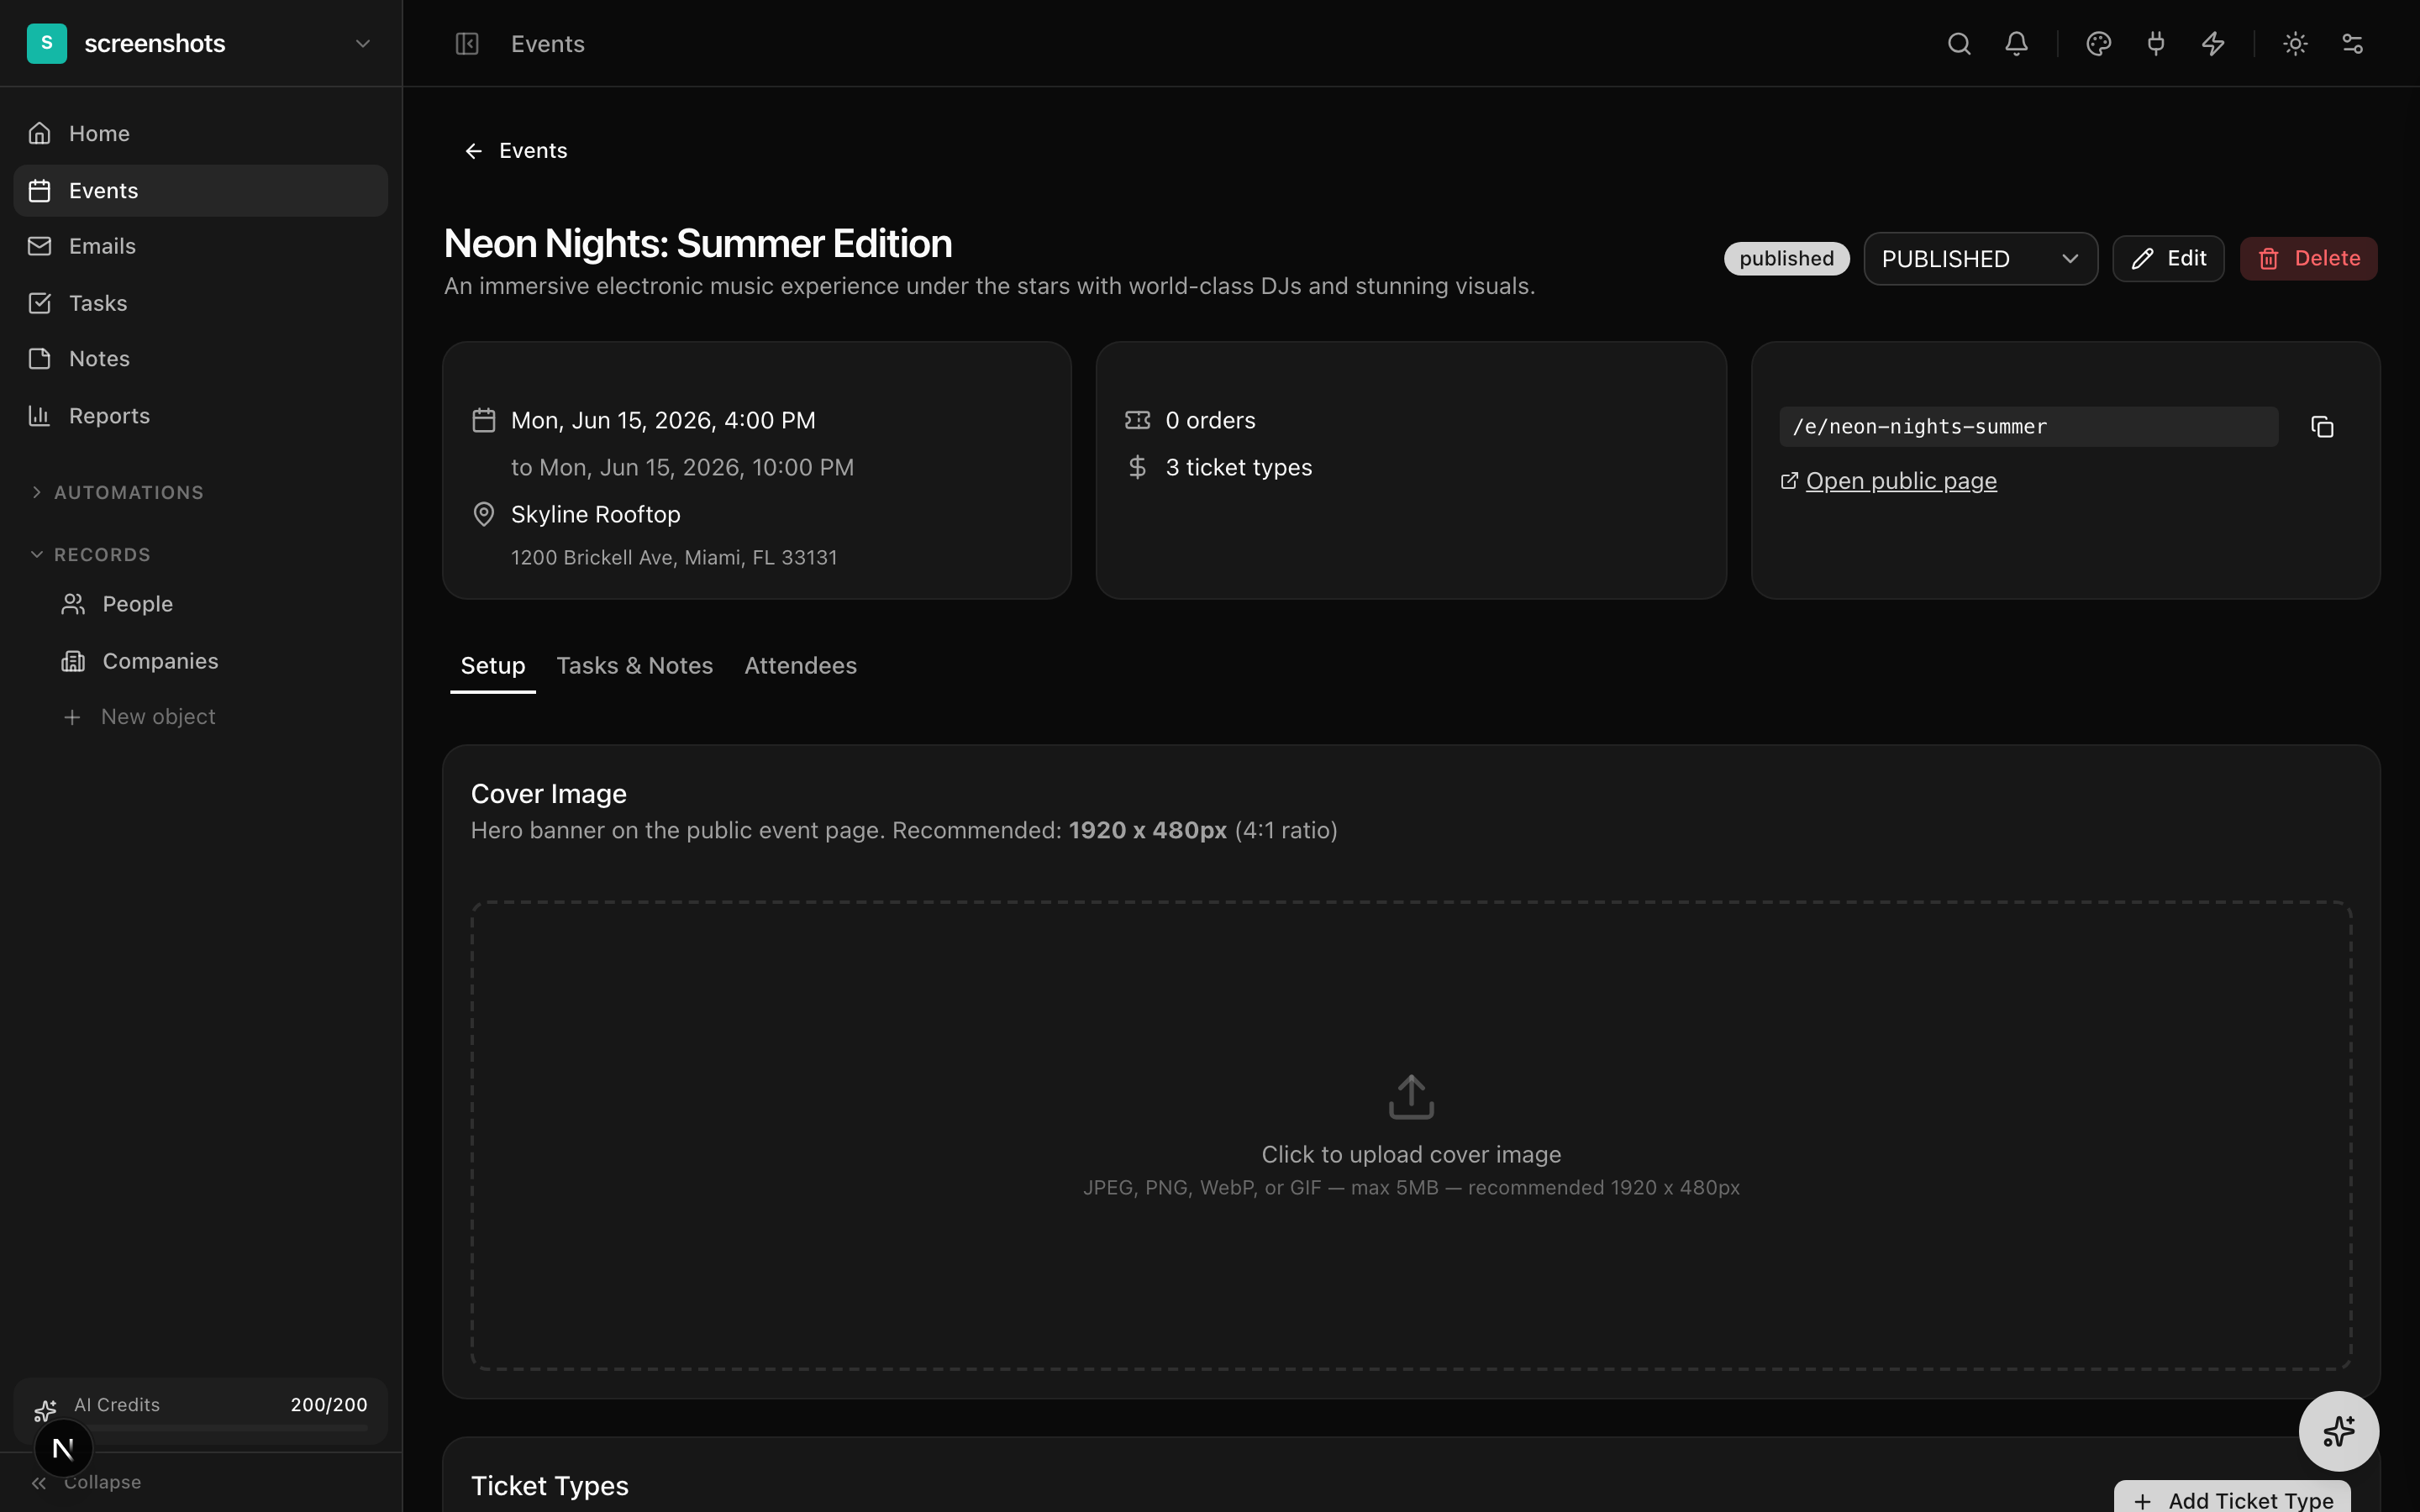Open the notifications bell
The image size is (2420, 1512).
pos(2016,44)
